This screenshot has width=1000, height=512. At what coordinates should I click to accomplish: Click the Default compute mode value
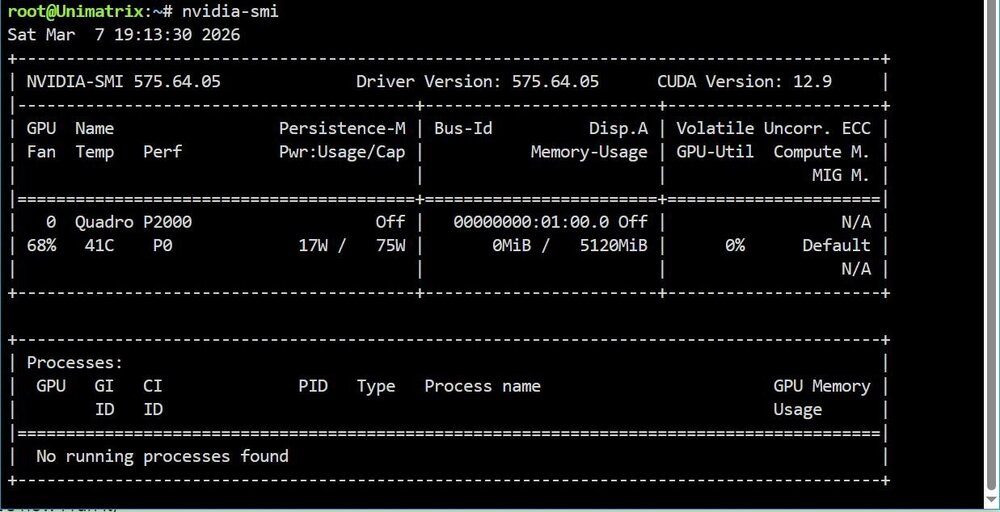coord(836,245)
